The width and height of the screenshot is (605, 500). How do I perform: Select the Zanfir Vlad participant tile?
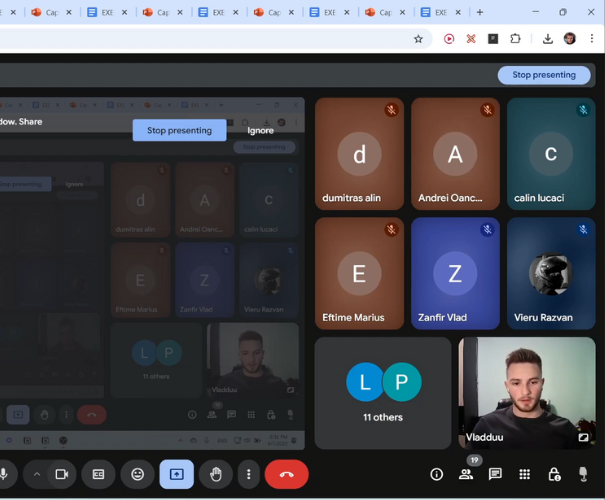pos(455,273)
